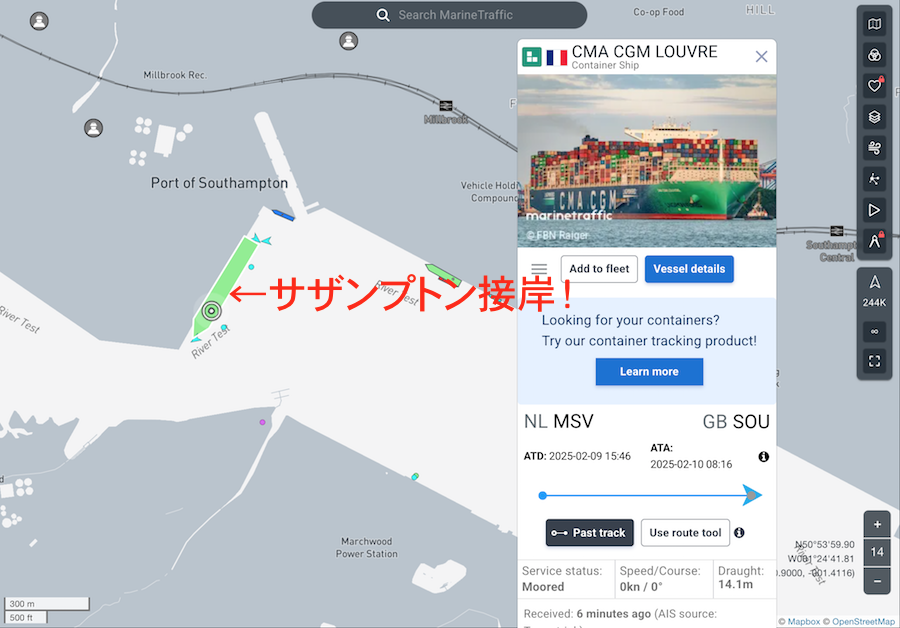Viewport: 900px width, 628px height.
Task: Click the pink marker dot on water
Action: point(262,422)
